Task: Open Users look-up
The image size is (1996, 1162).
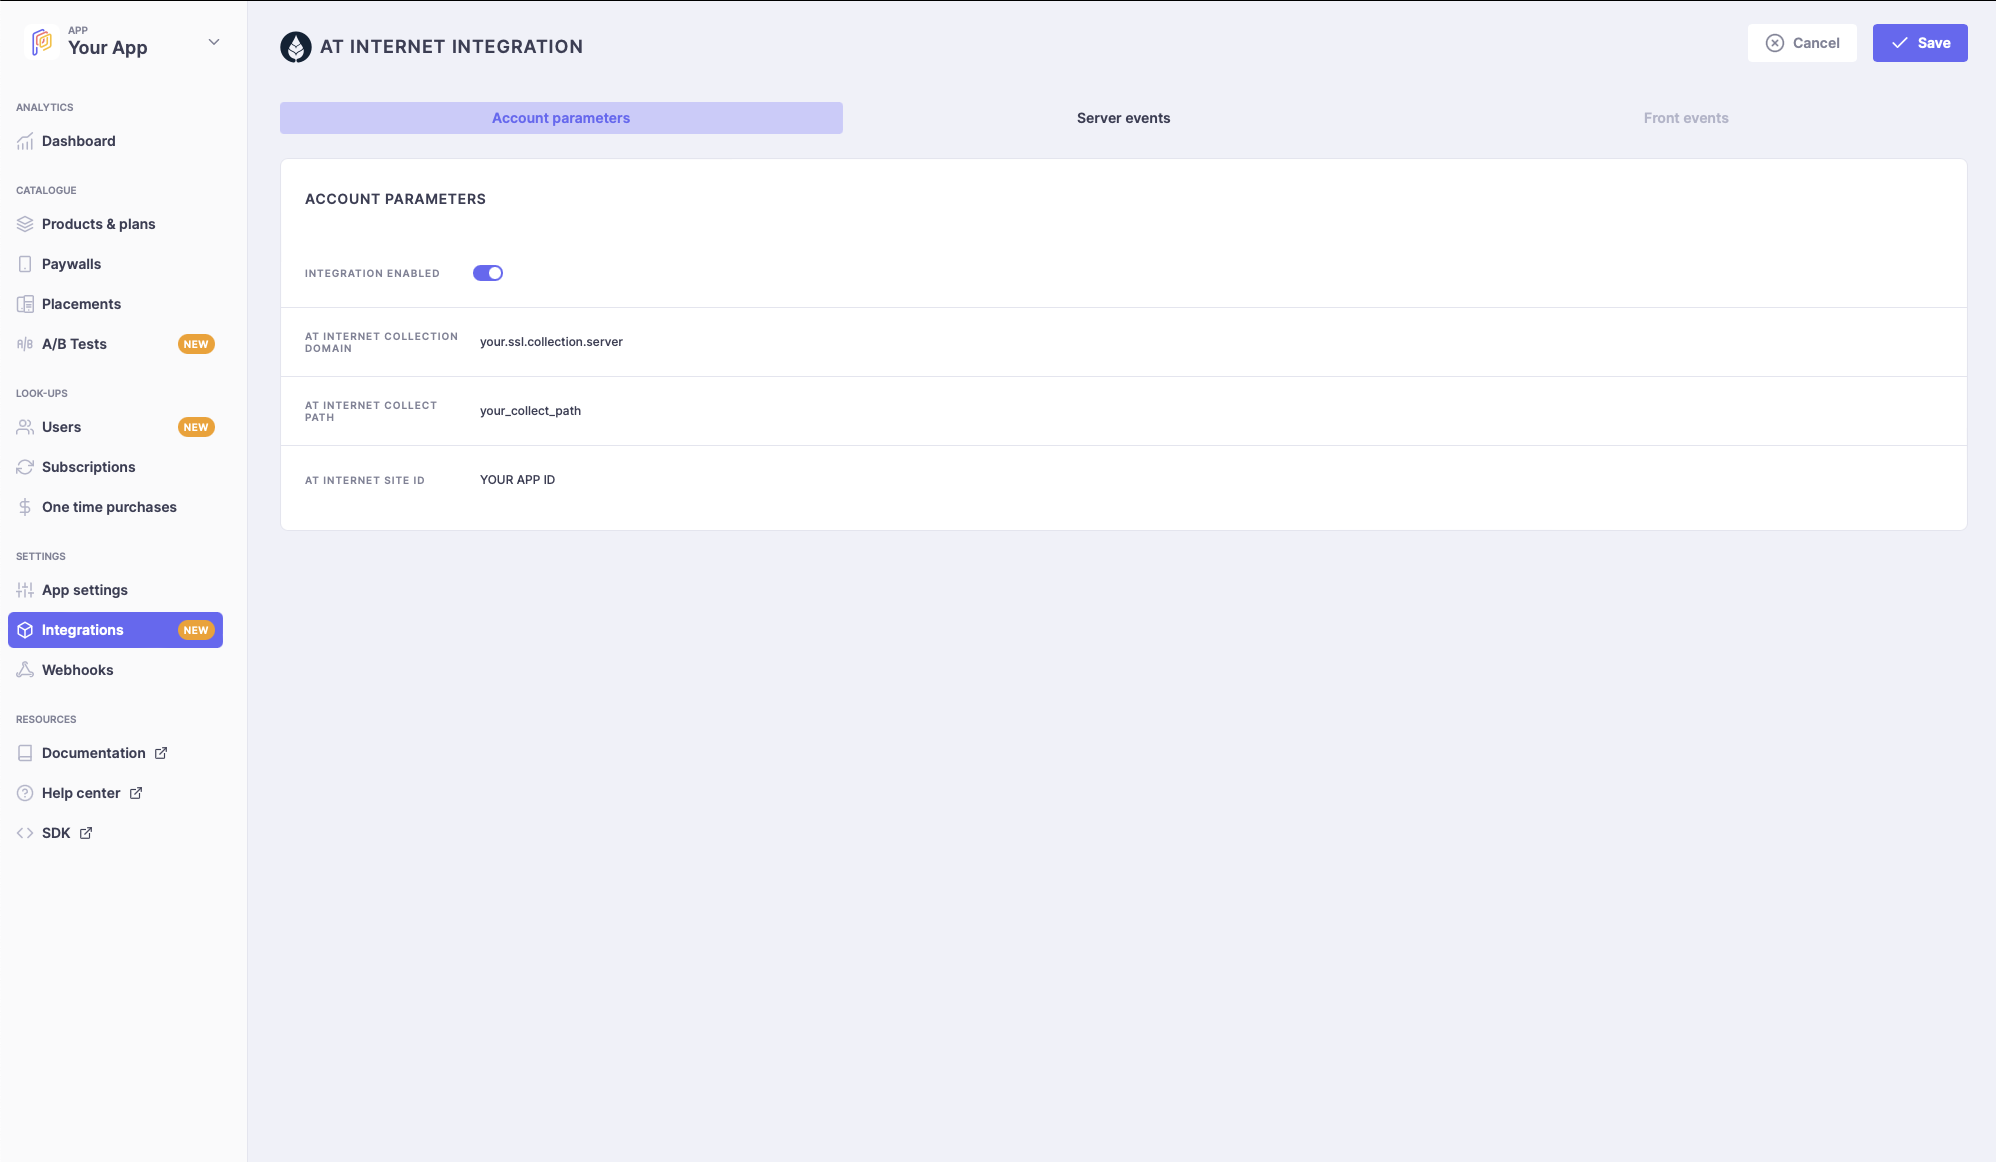Action: click(x=62, y=427)
